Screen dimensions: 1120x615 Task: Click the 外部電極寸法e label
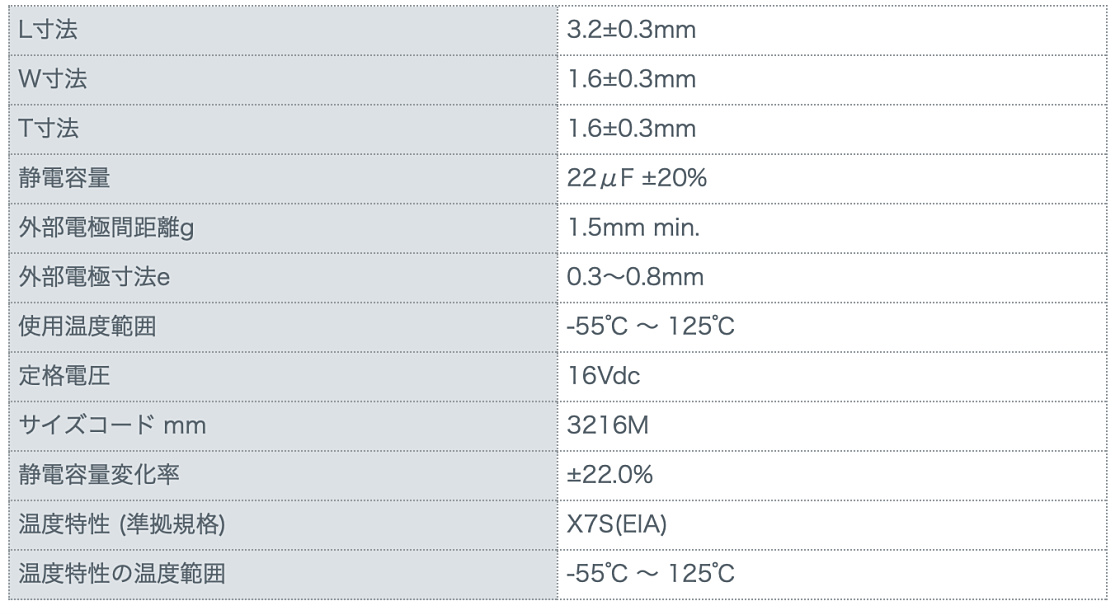[x=95, y=277]
